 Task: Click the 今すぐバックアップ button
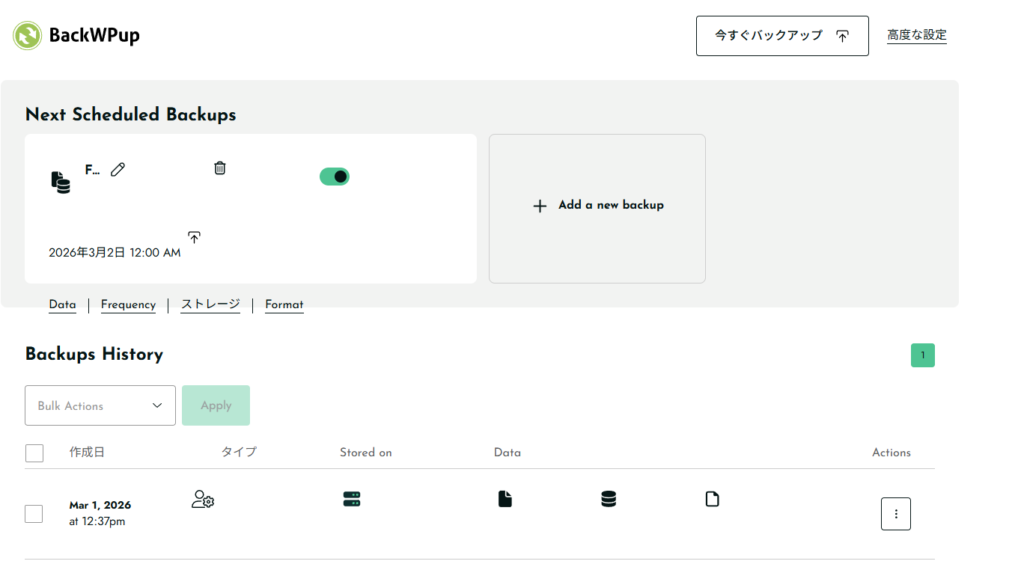pos(782,36)
